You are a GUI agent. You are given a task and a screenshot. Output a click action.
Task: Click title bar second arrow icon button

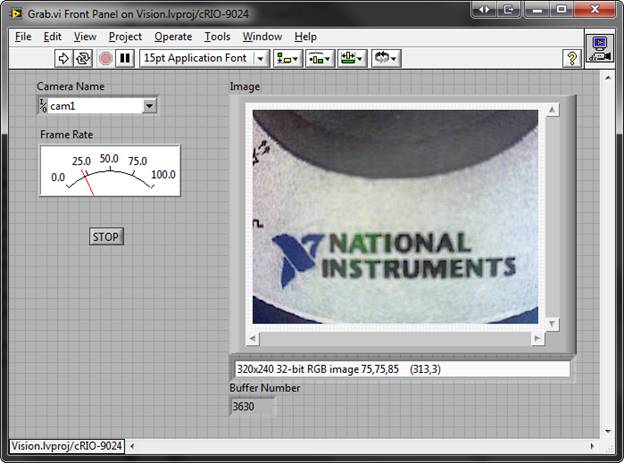point(509,10)
